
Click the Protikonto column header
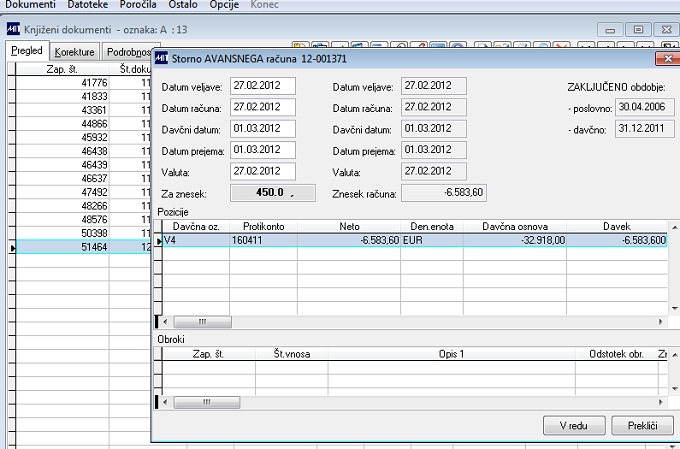[263, 226]
